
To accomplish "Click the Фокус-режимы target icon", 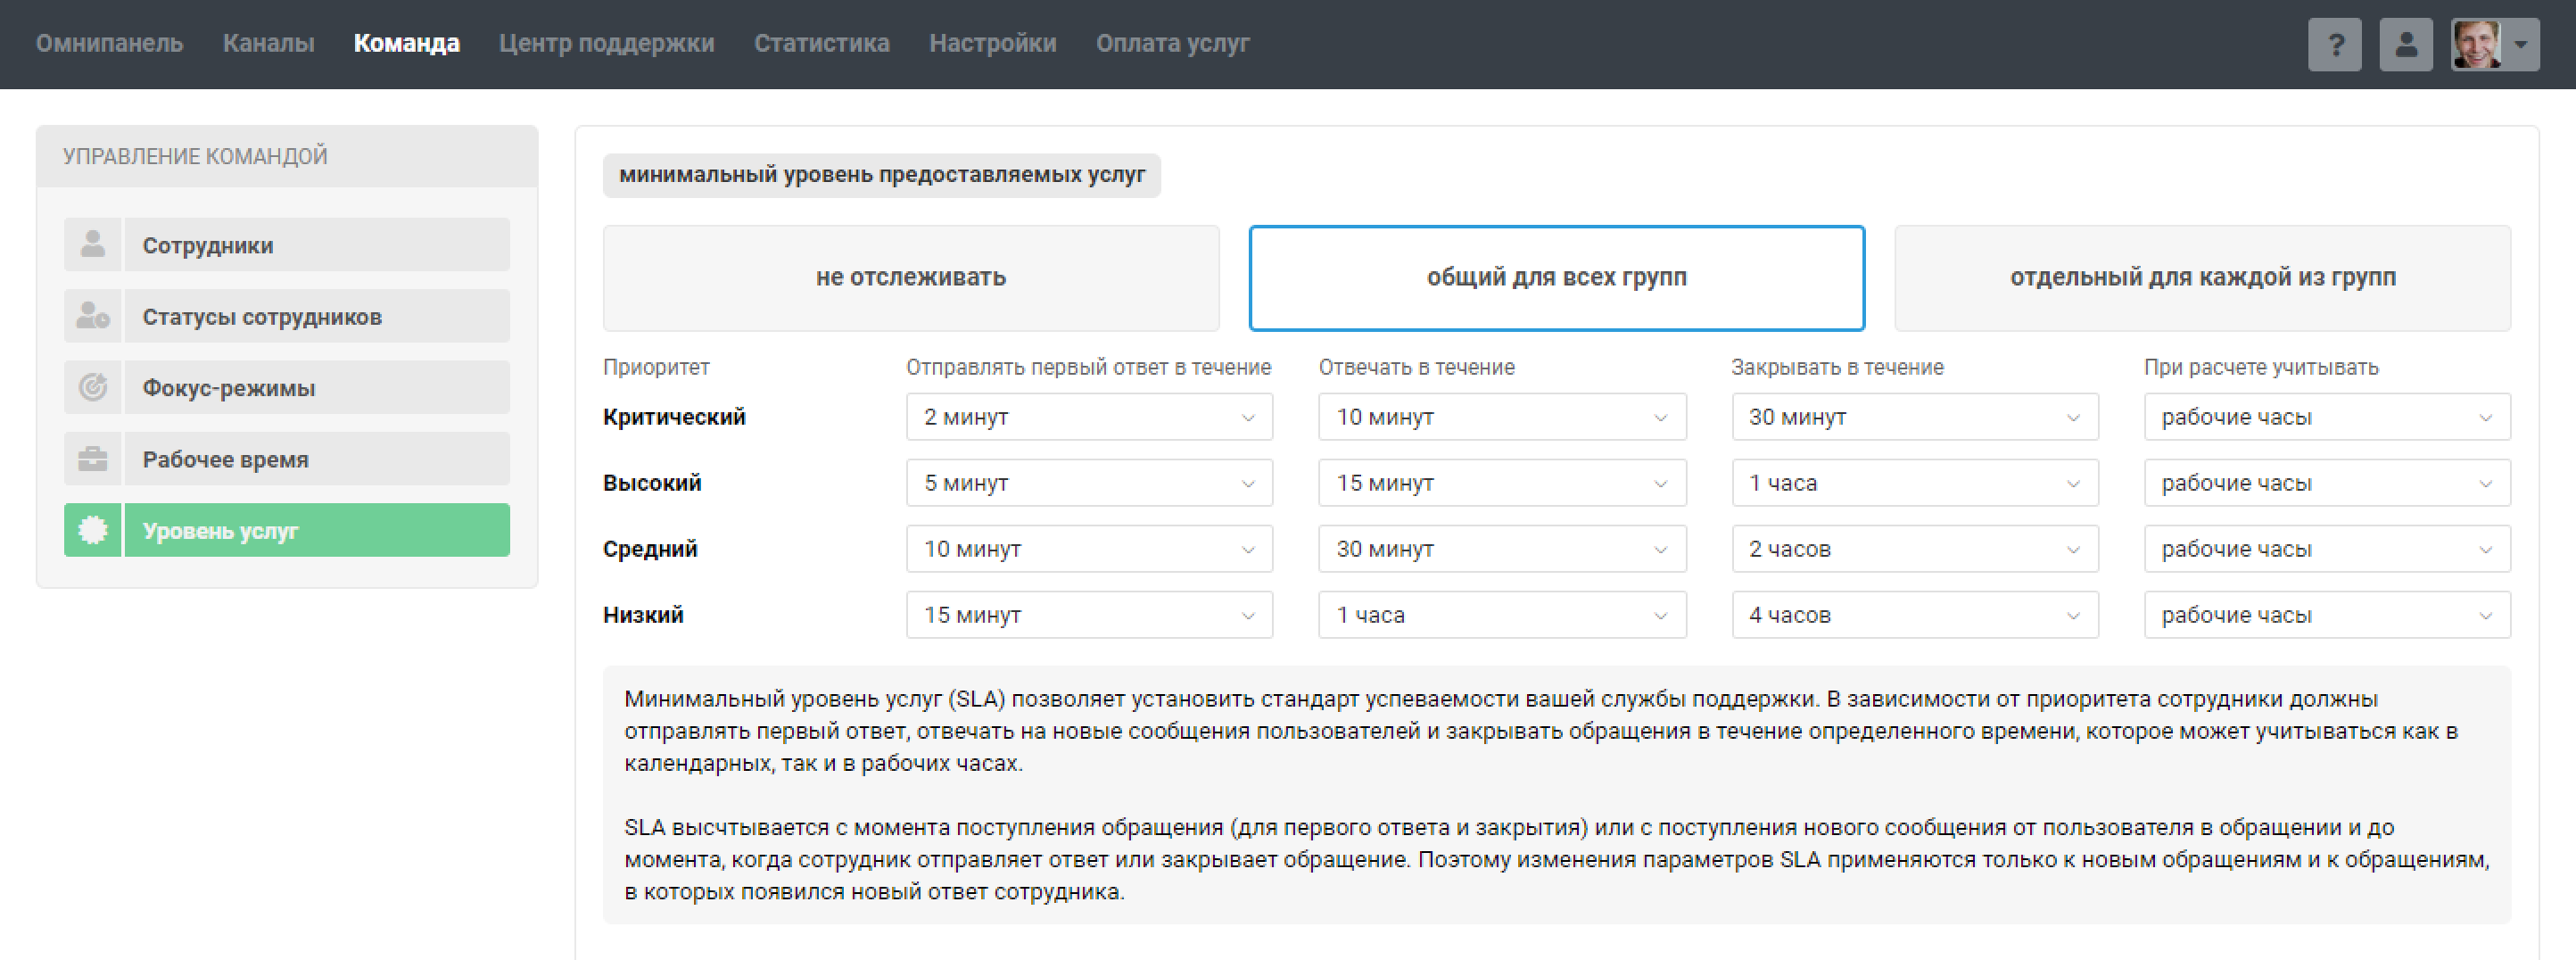I will (x=93, y=388).
